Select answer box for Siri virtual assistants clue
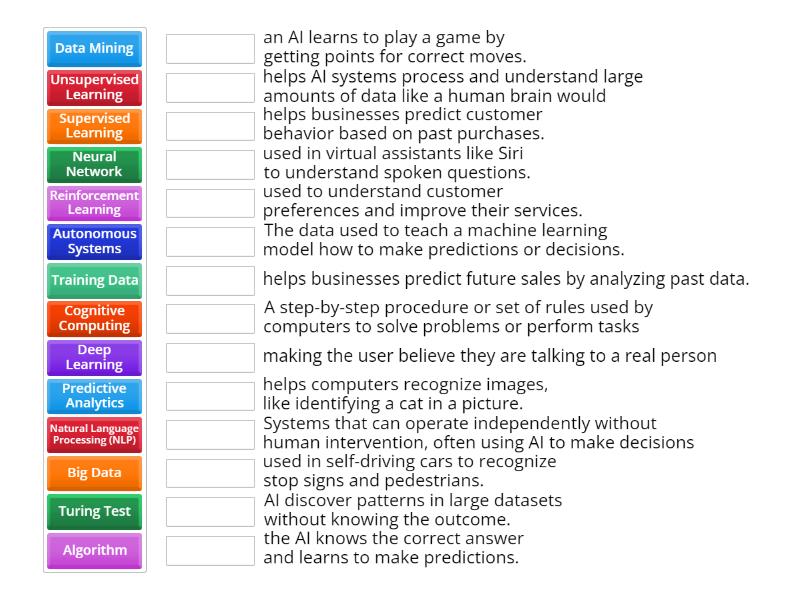 coord(210,164)
